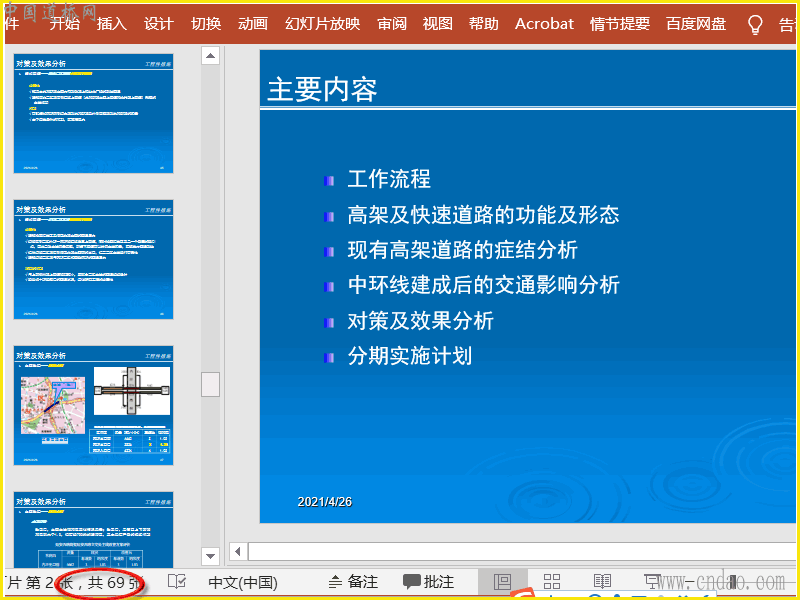800x600 pixels.
Task: Switch to Slide Sorter view icon
Action: click(x=552, y=581)
